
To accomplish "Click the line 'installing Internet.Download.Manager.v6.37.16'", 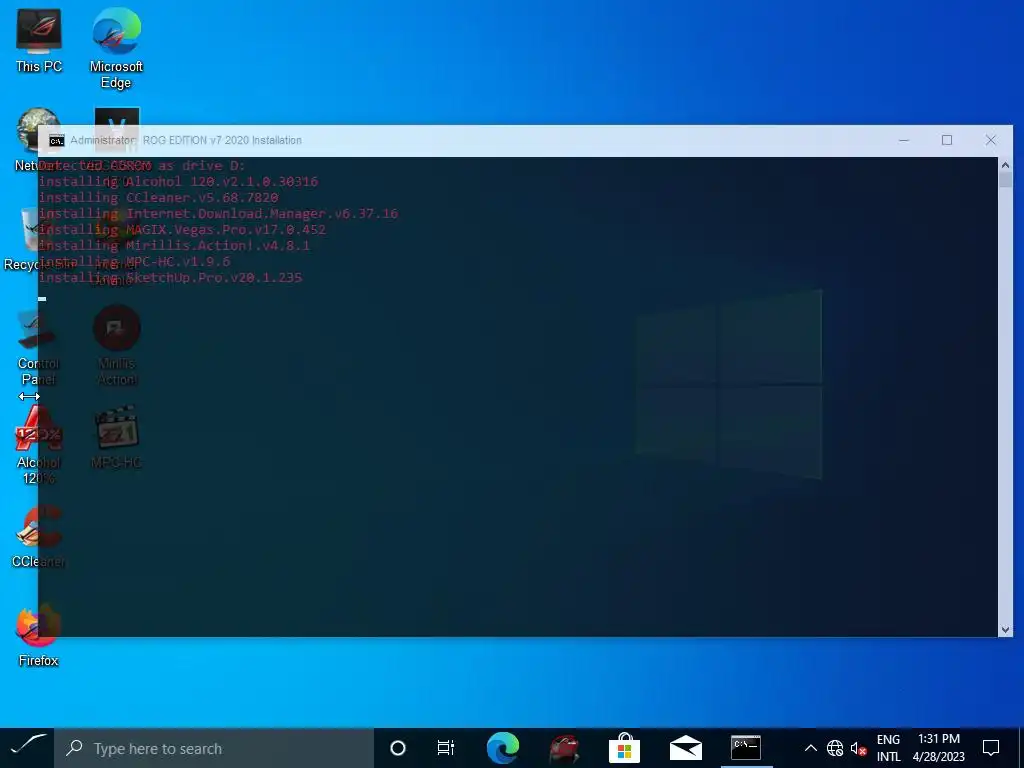I will coord(218,214).
